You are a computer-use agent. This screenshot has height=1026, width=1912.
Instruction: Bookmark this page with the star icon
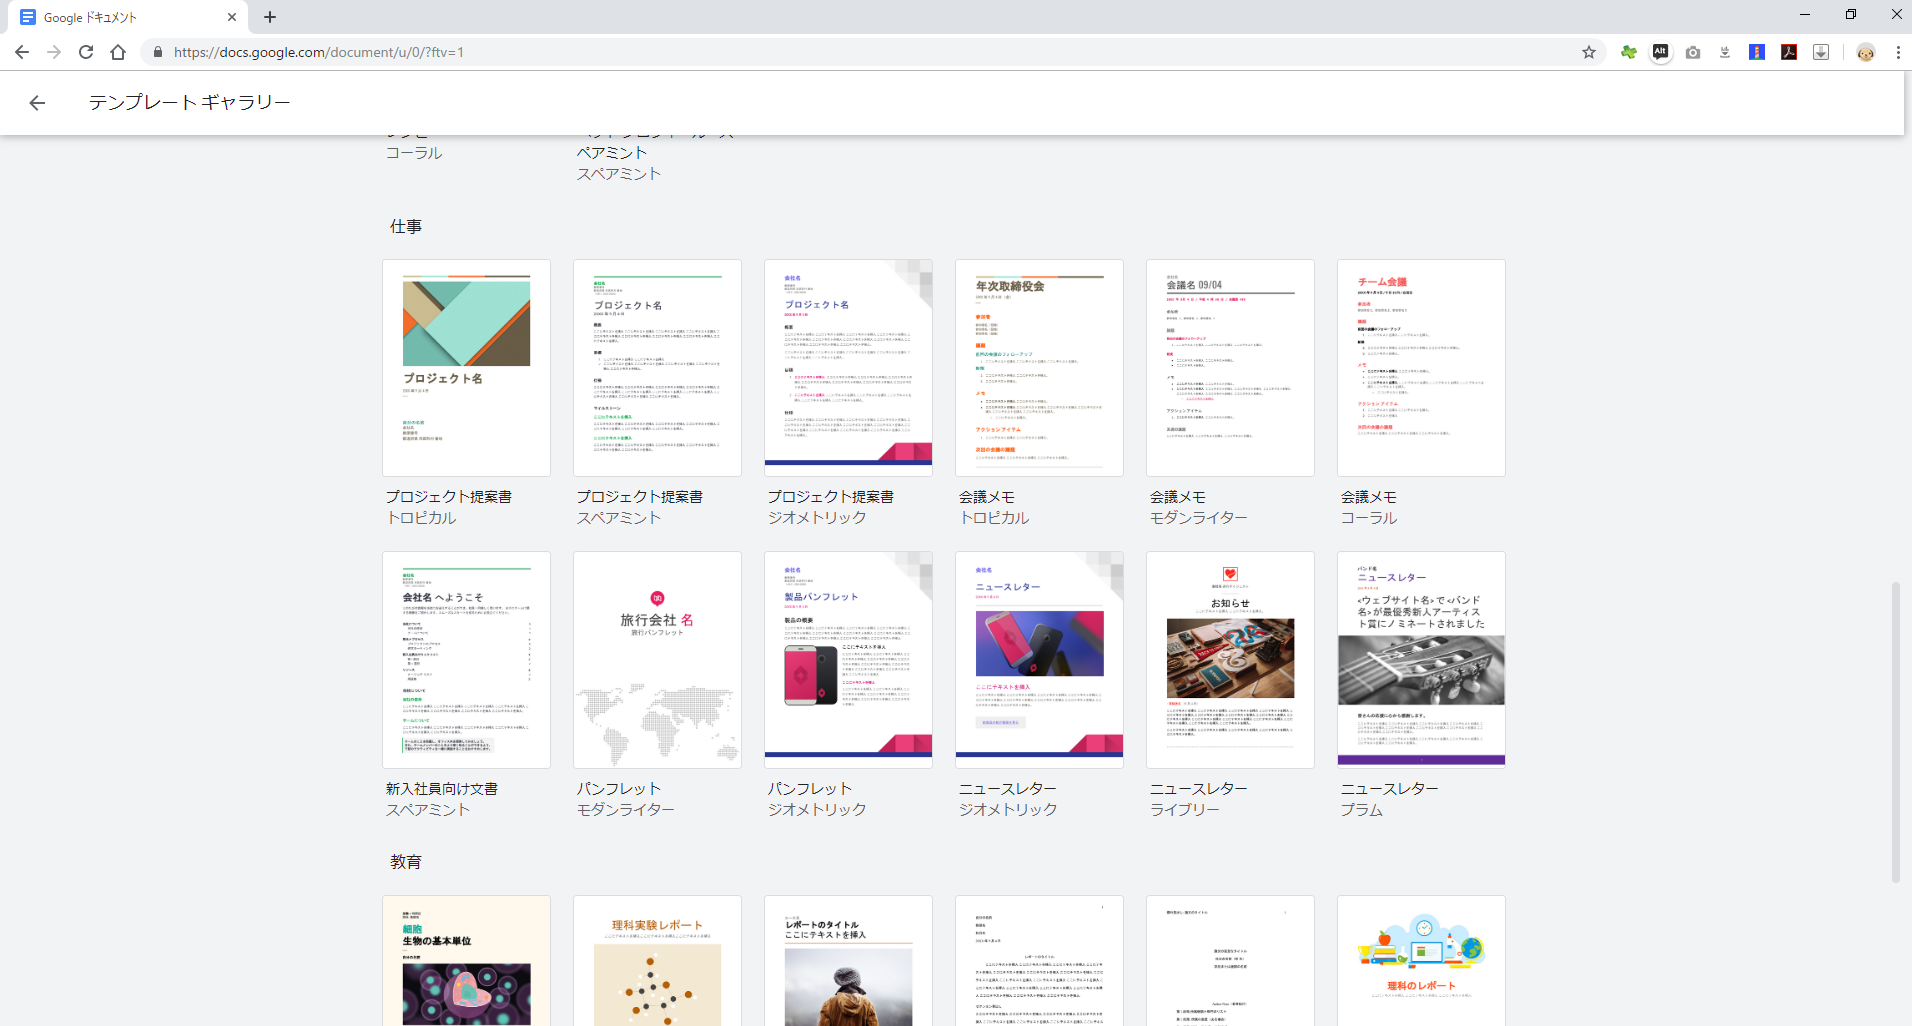coord(1589,52)
